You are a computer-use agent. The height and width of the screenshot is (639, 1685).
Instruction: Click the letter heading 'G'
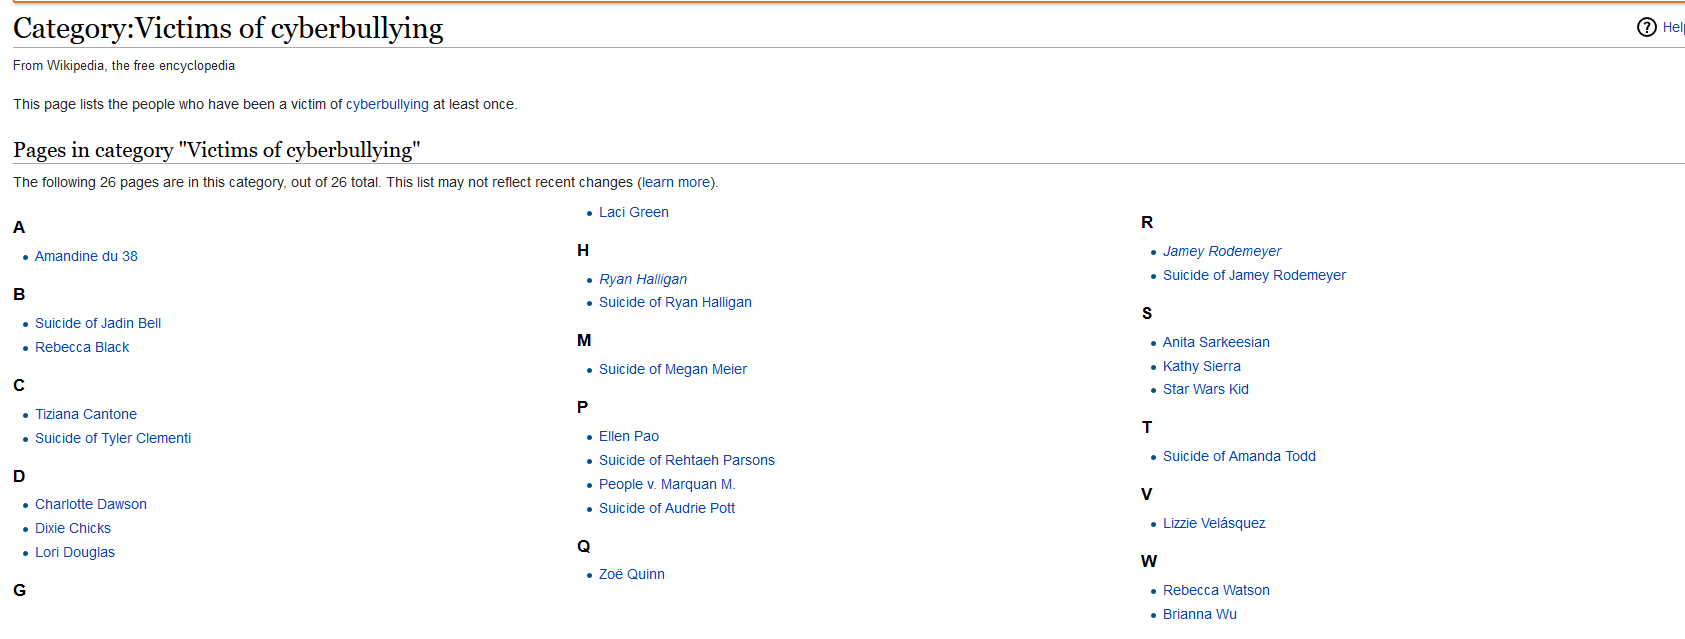(20, 591)
